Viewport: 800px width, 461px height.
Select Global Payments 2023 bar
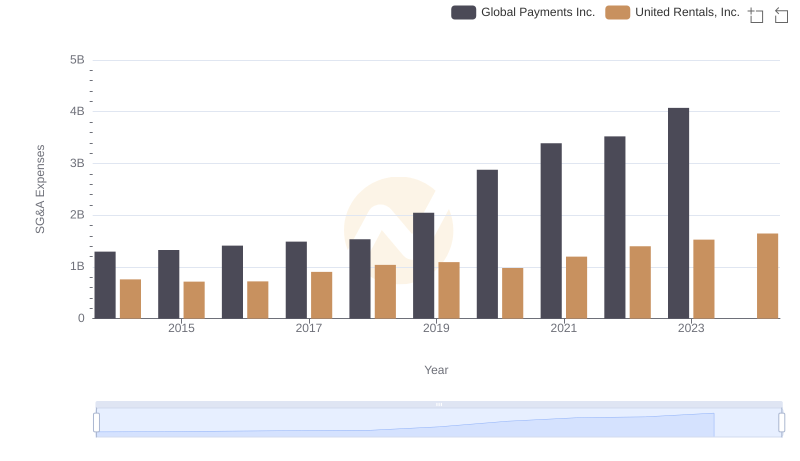click(678, 213)
